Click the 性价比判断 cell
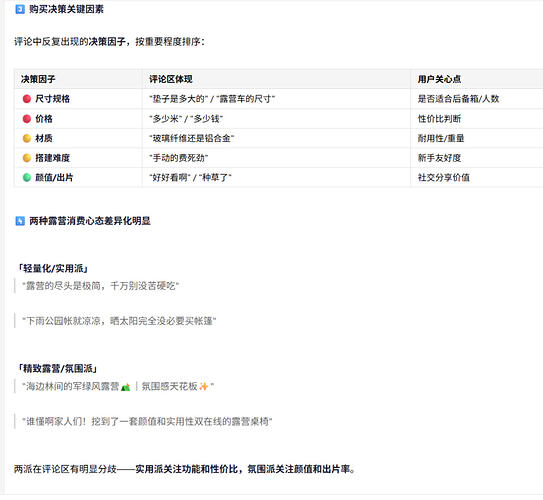 click(x=477, y=119)
